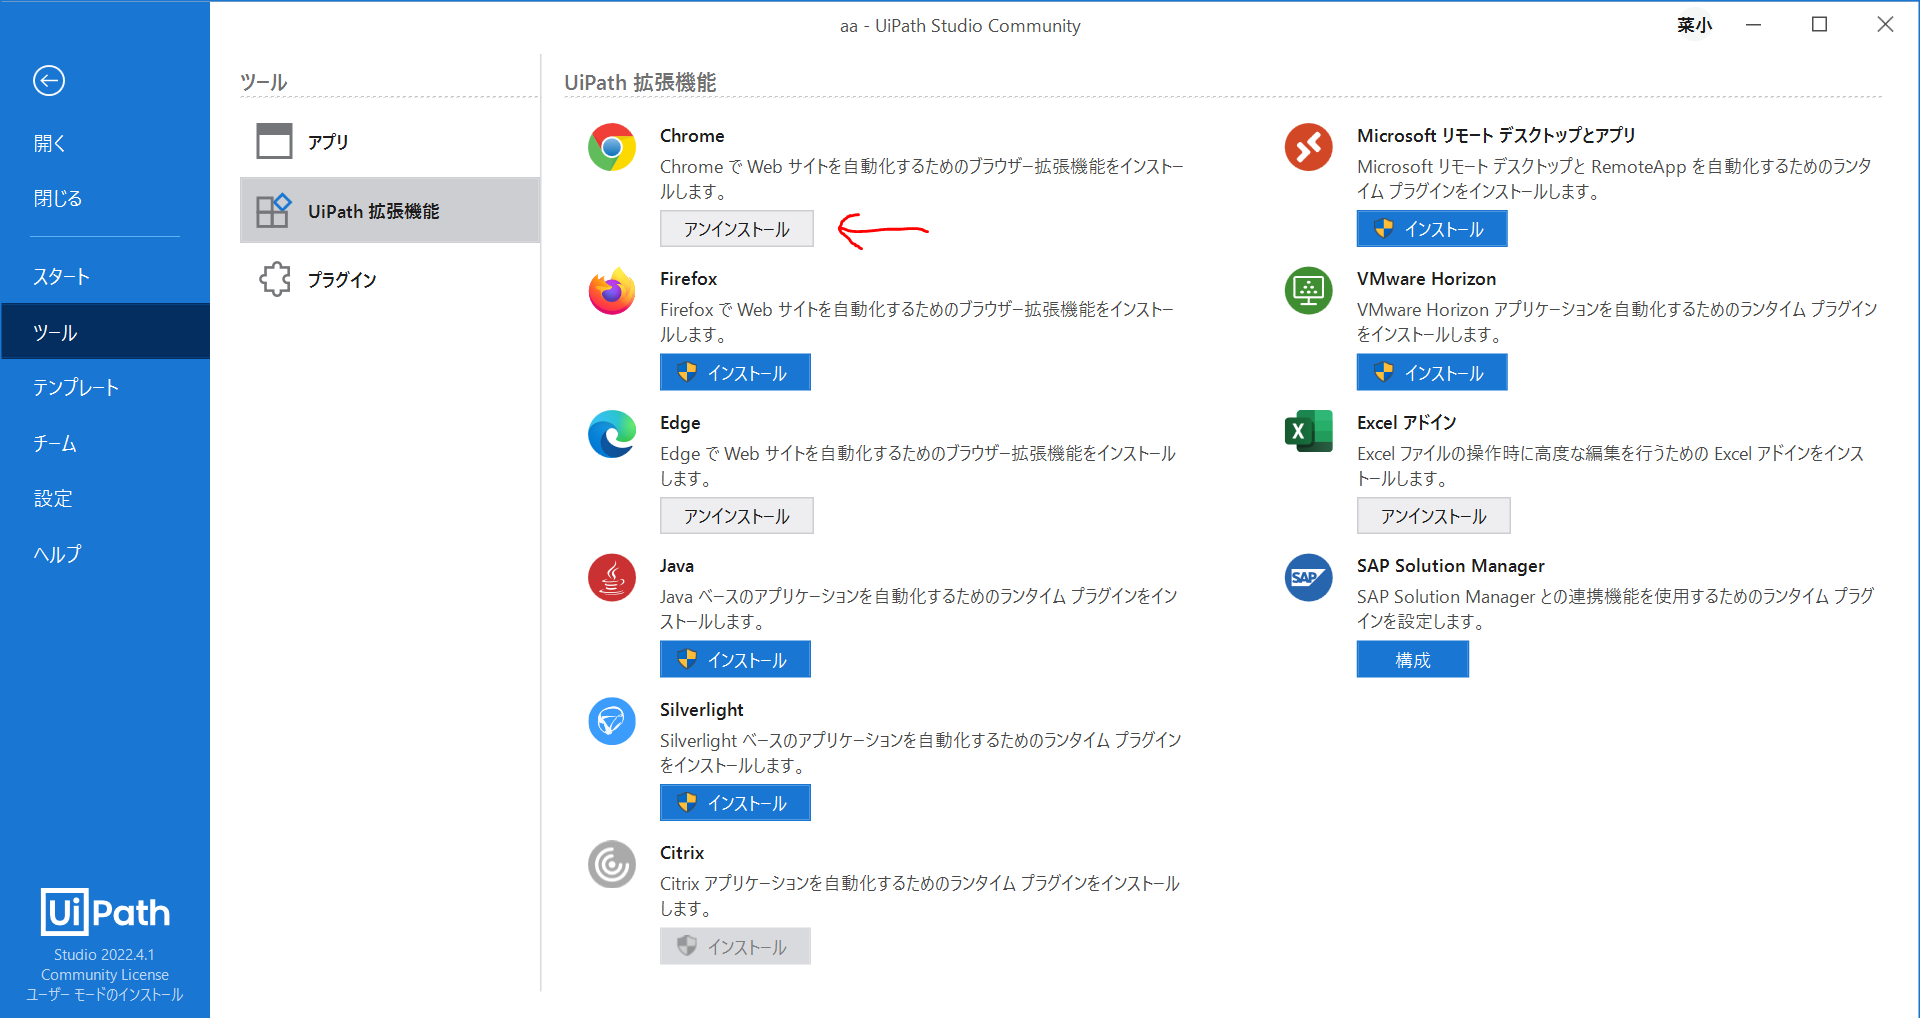Click the Community License text

tap(105, 975)
